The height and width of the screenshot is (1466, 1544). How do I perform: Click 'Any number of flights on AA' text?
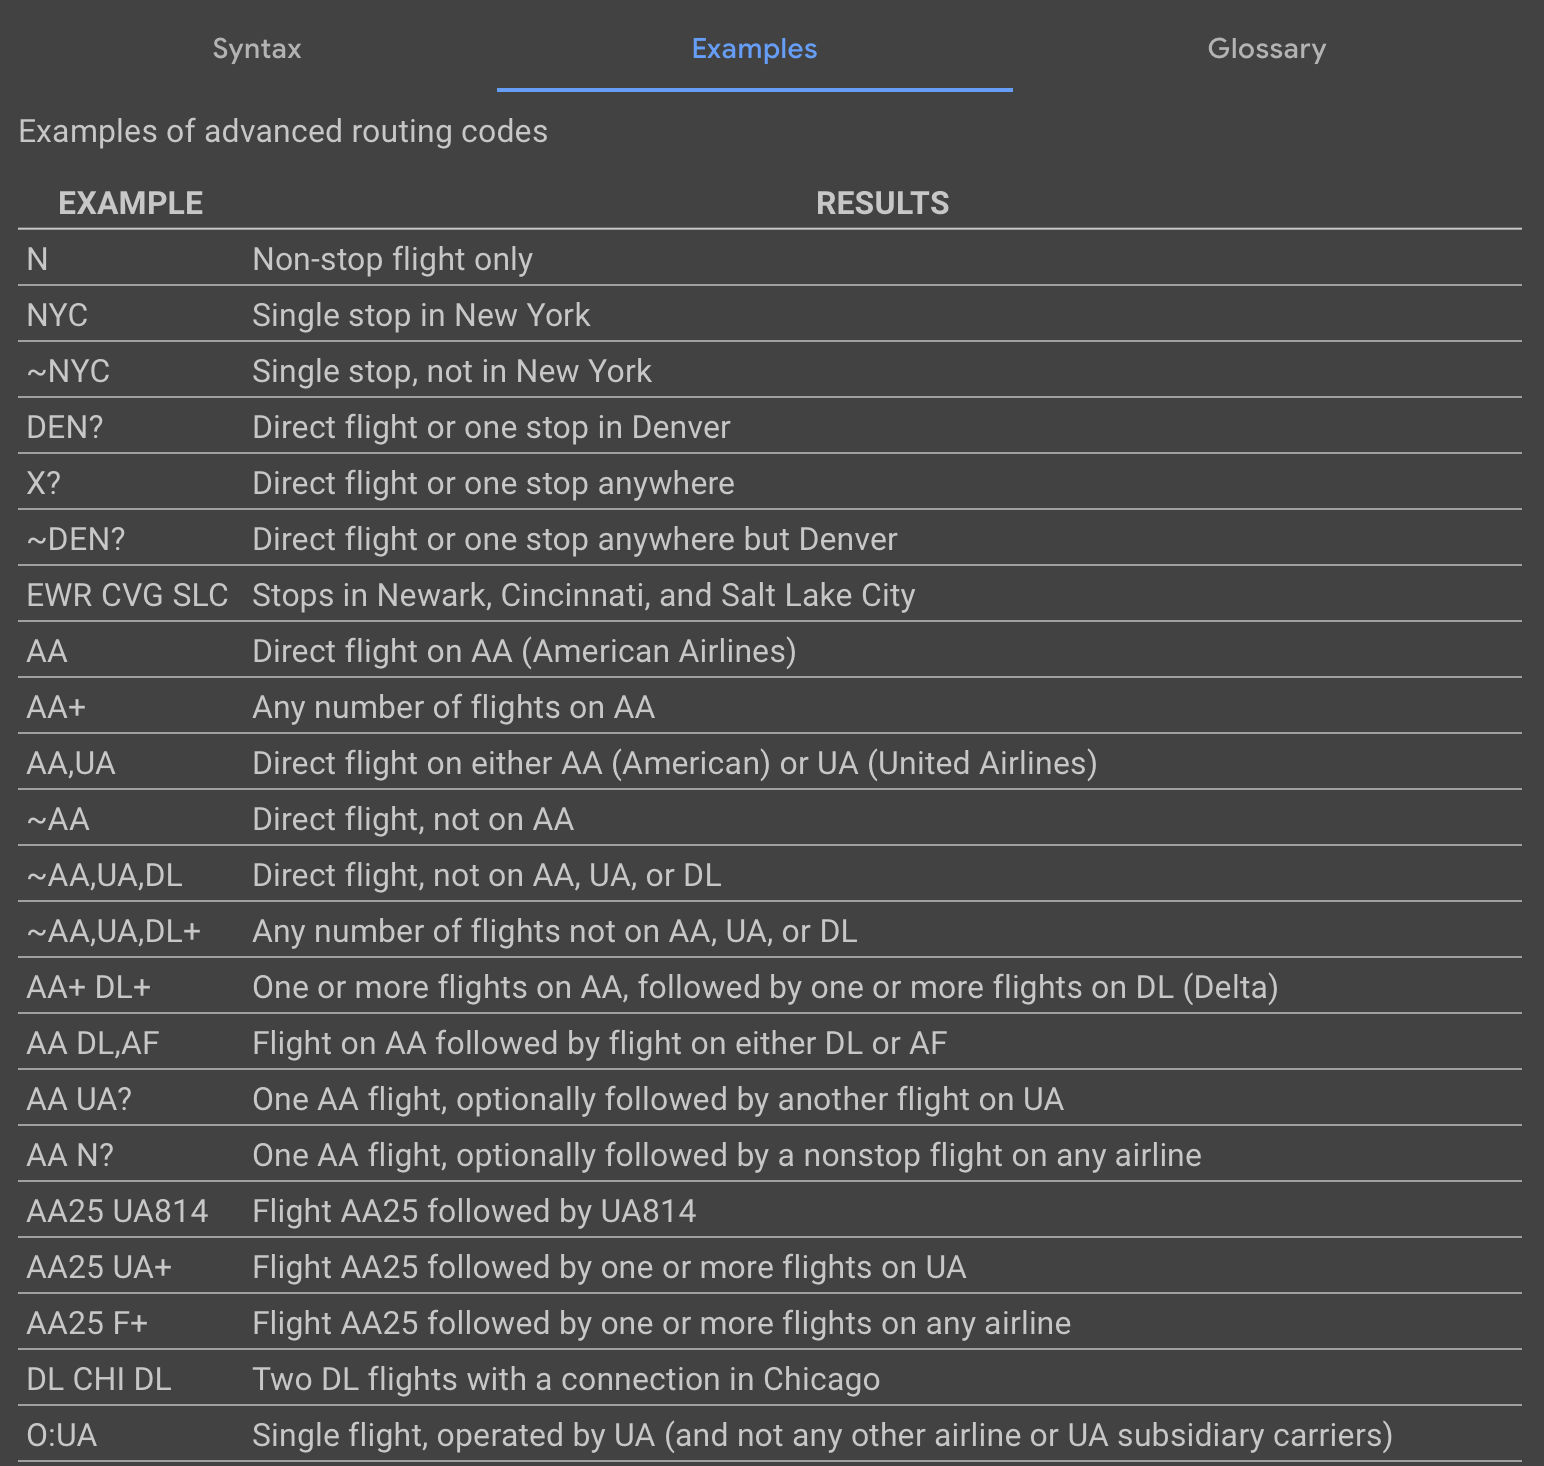[x=453, y=708]
